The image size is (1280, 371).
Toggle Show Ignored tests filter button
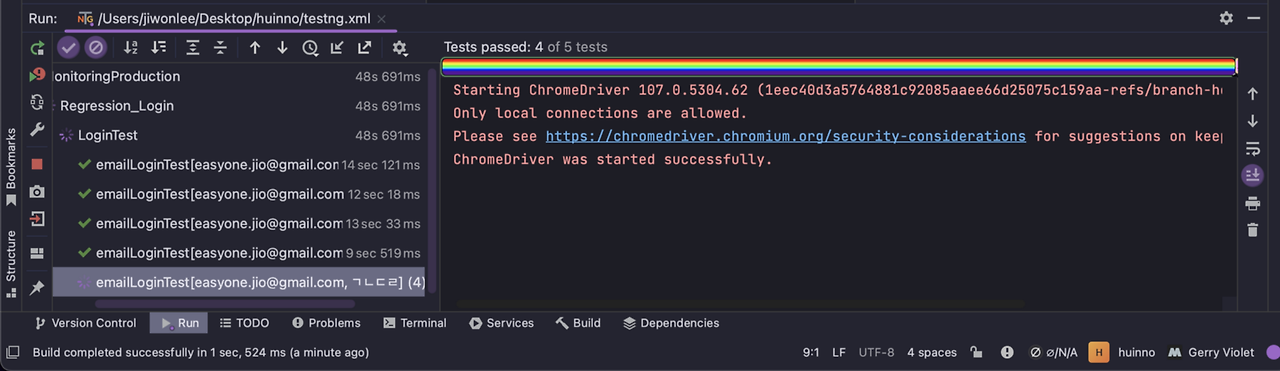tap(95, 47)
